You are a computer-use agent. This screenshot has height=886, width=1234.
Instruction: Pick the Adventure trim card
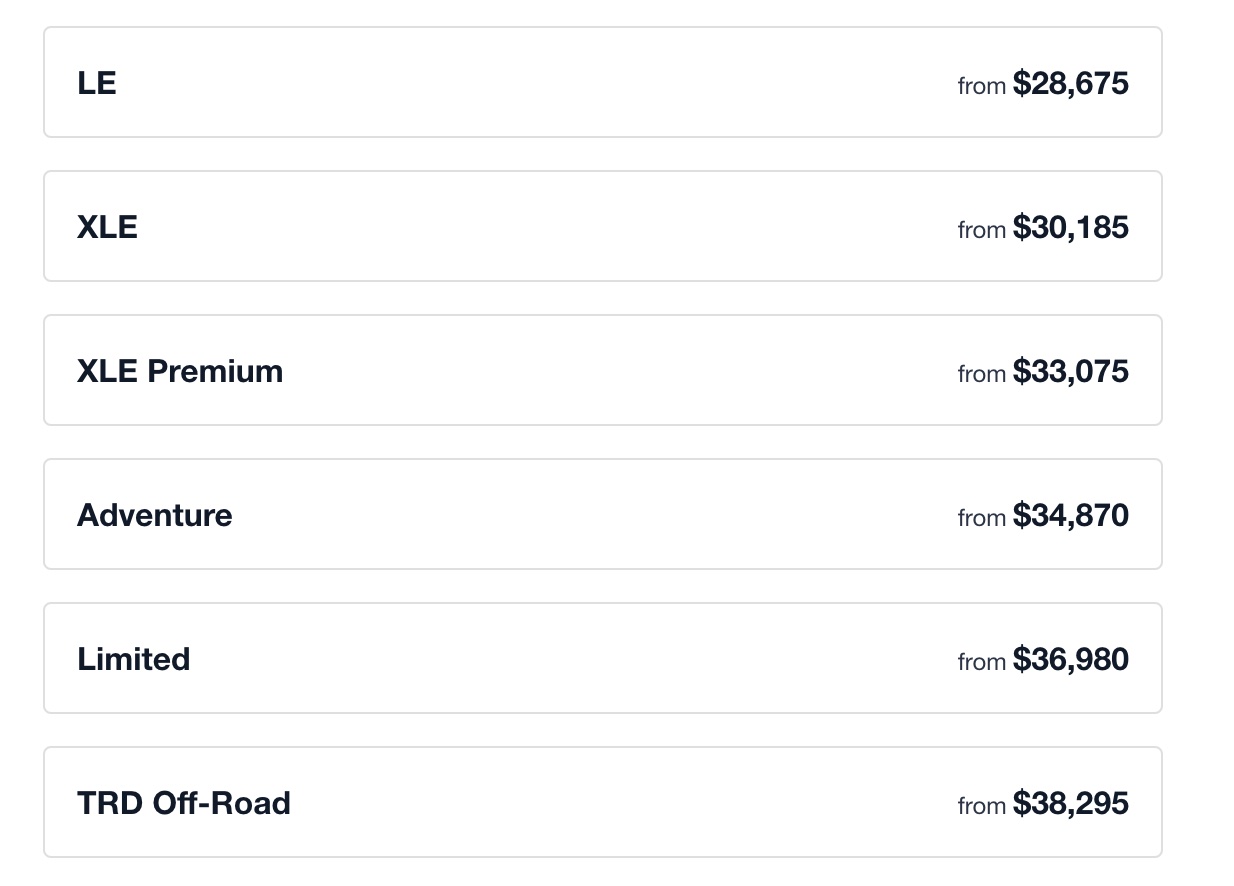pos(600,515)
